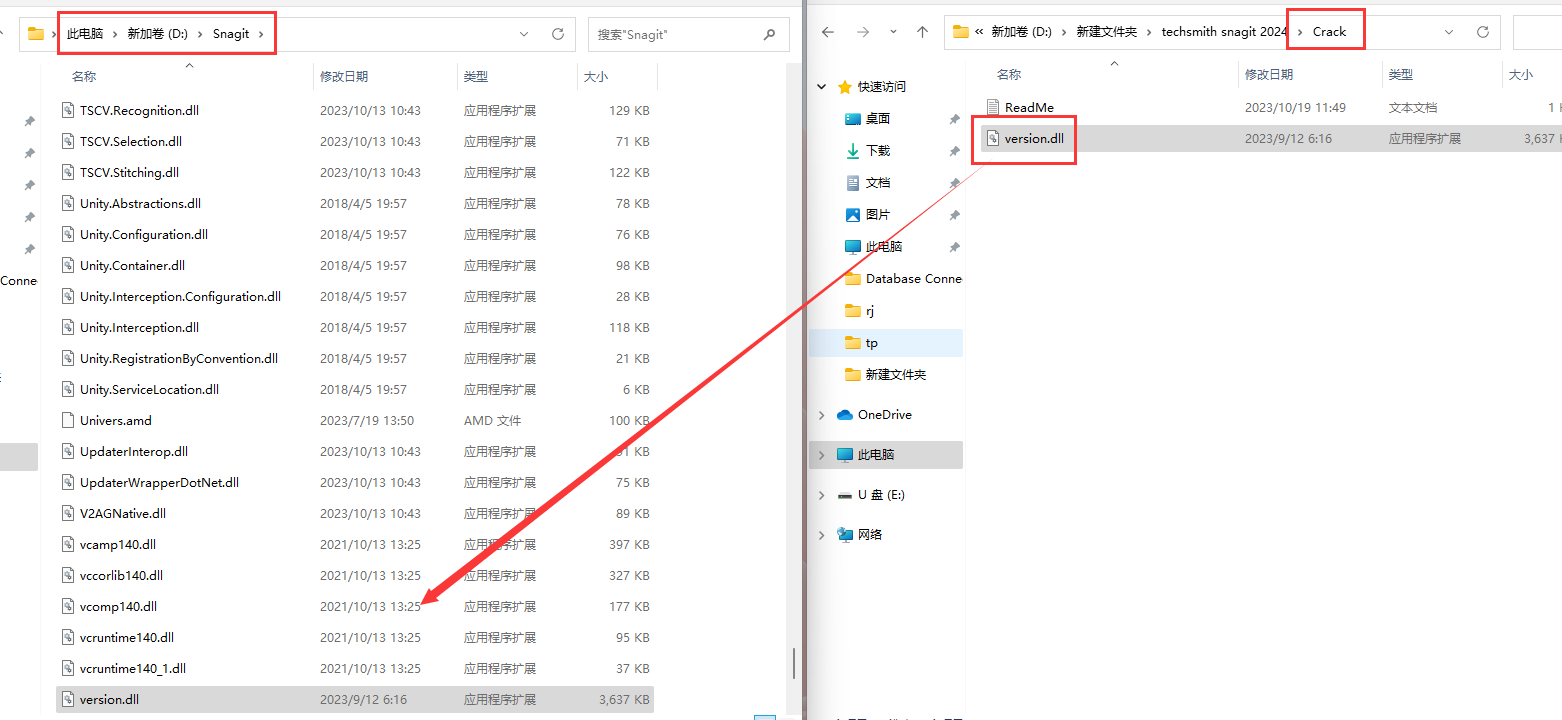
Task: Click the Snagit breadcrumb segment
Action: [231, 34]
